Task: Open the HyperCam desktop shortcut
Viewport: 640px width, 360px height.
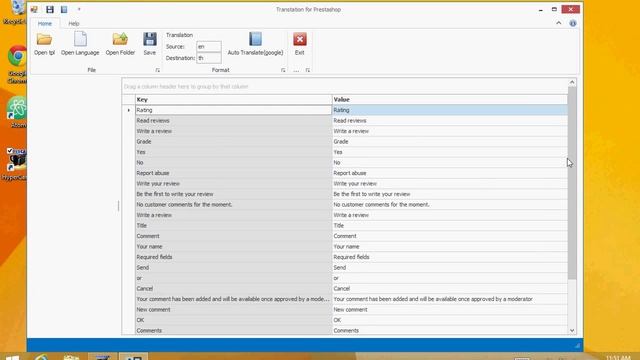Action: click(x=16, y=164)
